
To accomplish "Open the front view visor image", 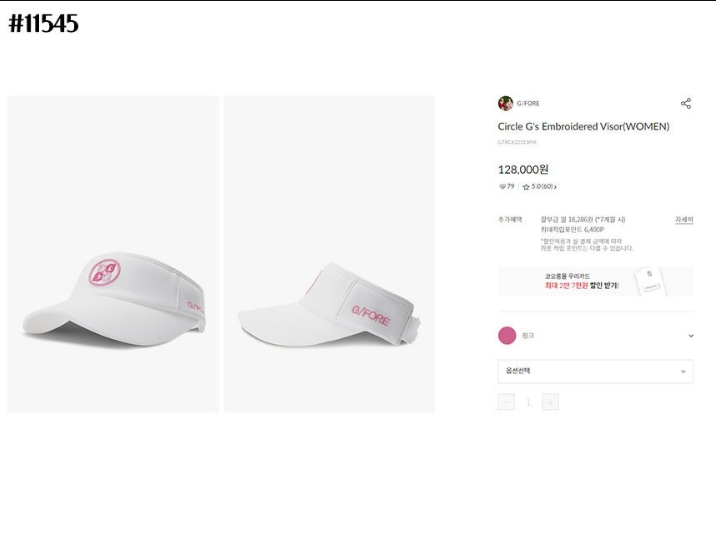I will click(113, 254).
